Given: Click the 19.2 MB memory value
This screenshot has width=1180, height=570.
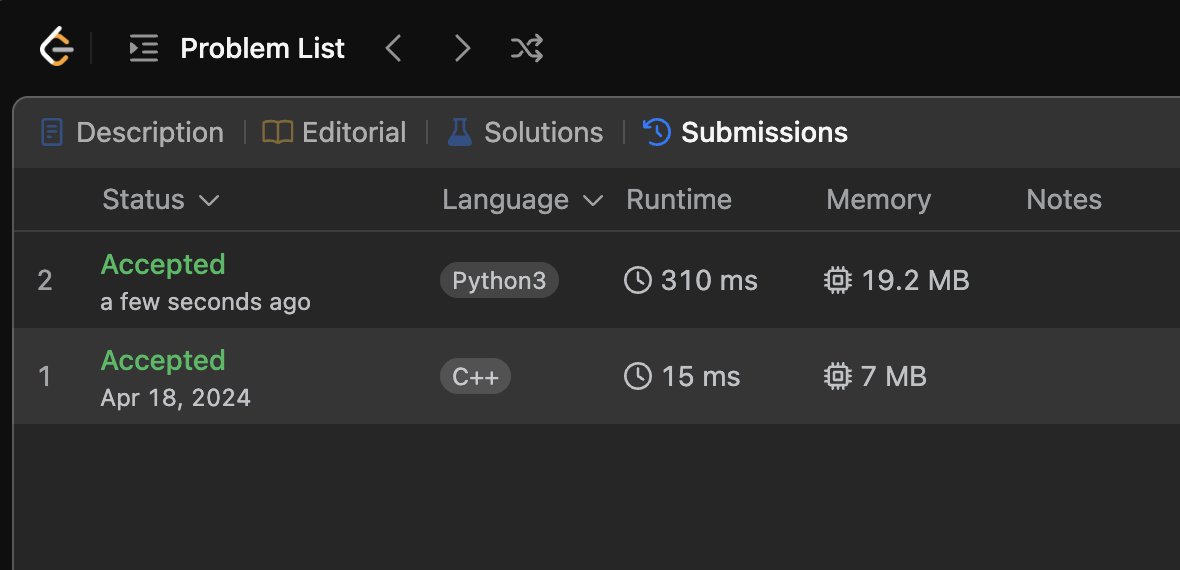Looking at the screenshot, I should pyautogui.click(x=915, y=281).
